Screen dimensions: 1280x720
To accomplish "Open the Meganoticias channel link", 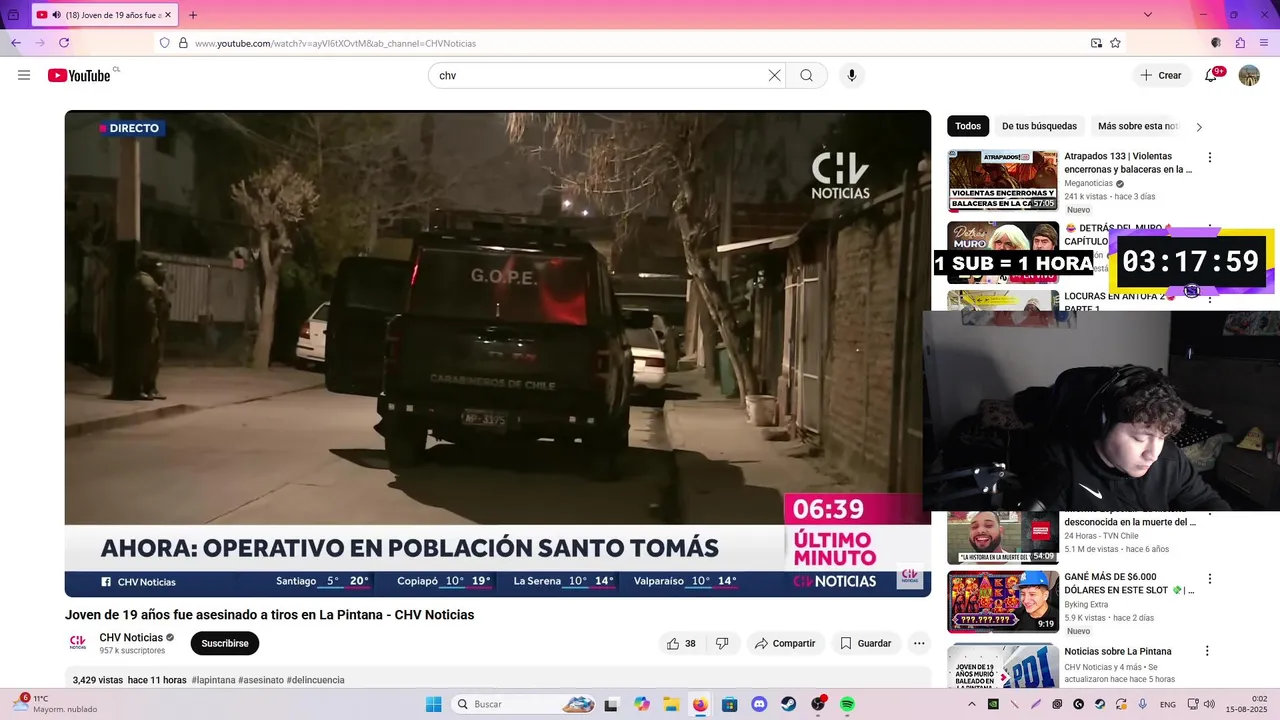I will click(x=1088, y=183).
